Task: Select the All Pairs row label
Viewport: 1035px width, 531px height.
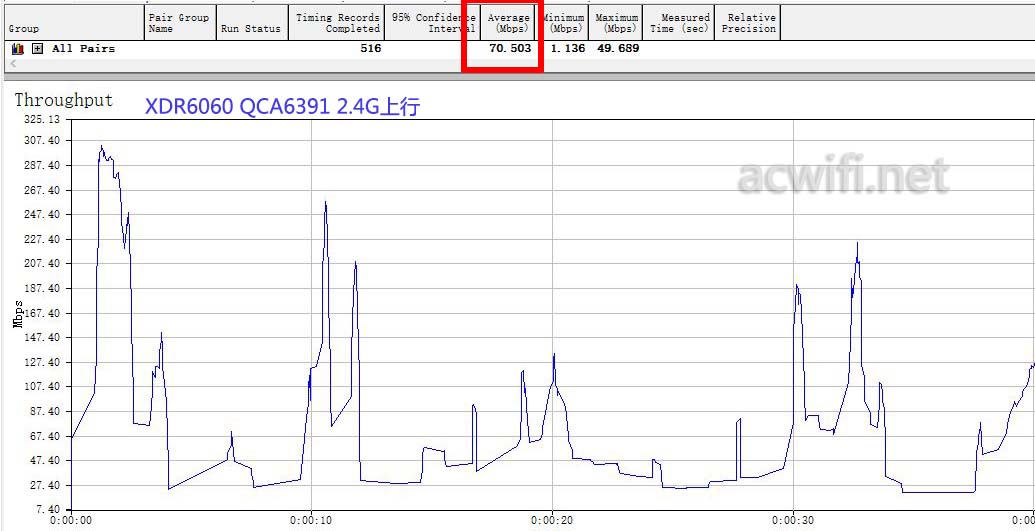Action: (83, 48)
